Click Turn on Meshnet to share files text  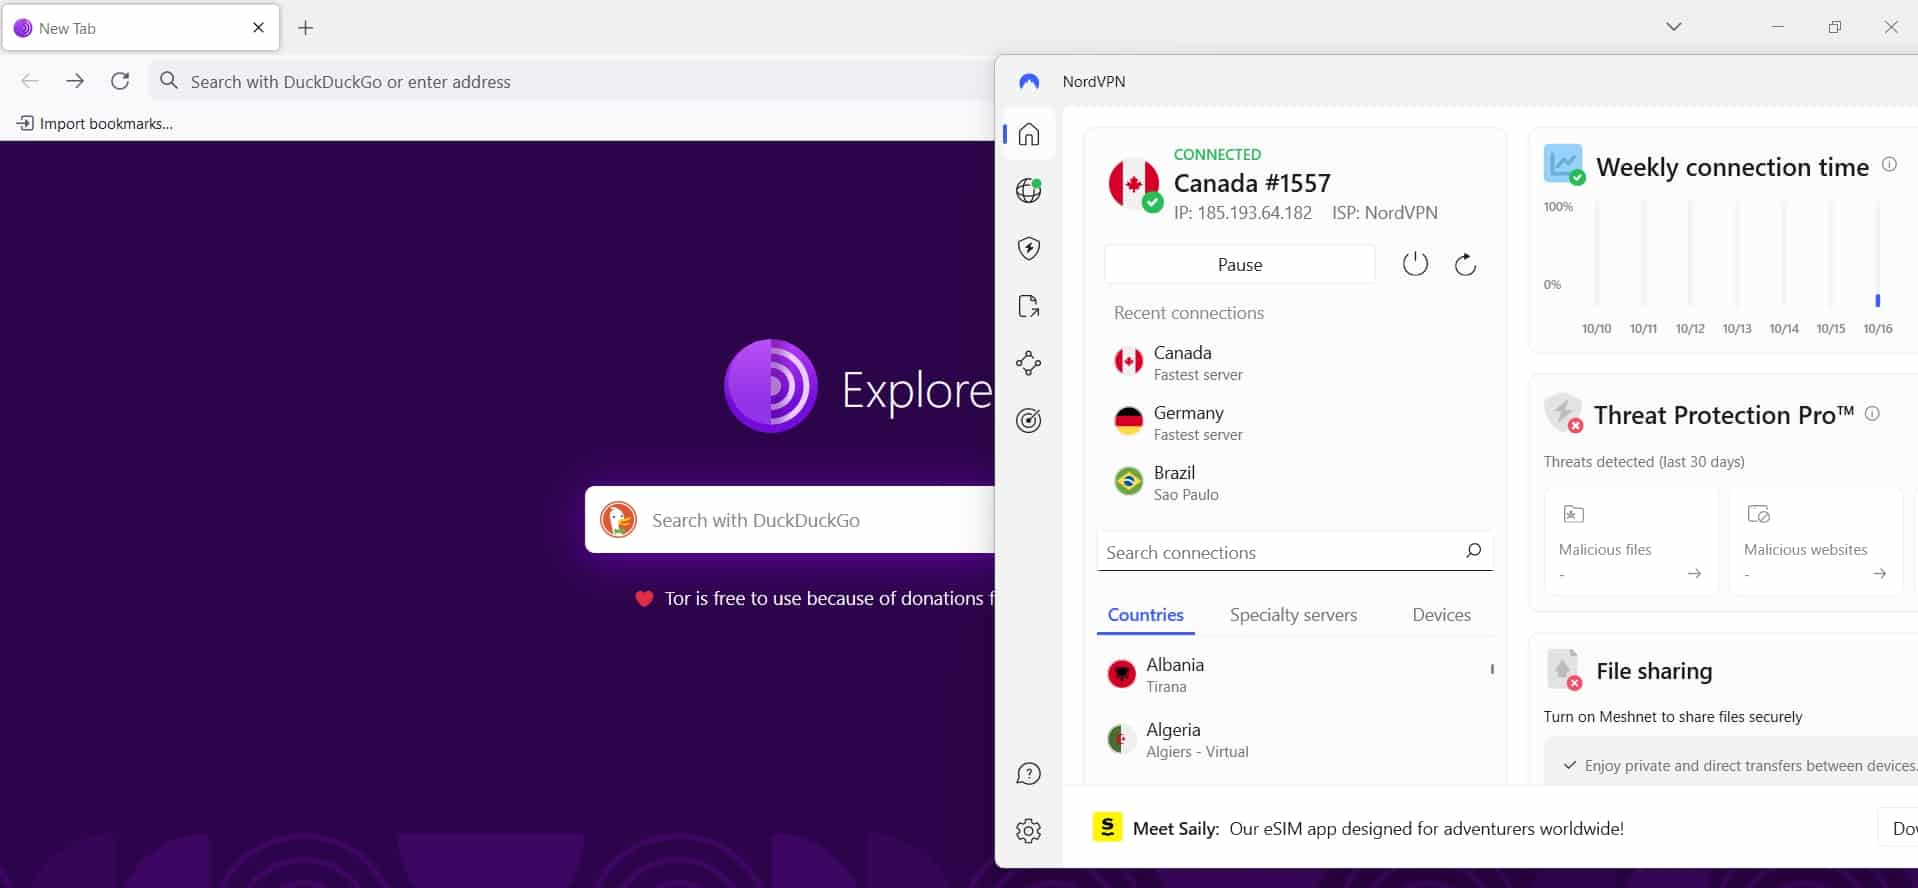coord(1673,717)
